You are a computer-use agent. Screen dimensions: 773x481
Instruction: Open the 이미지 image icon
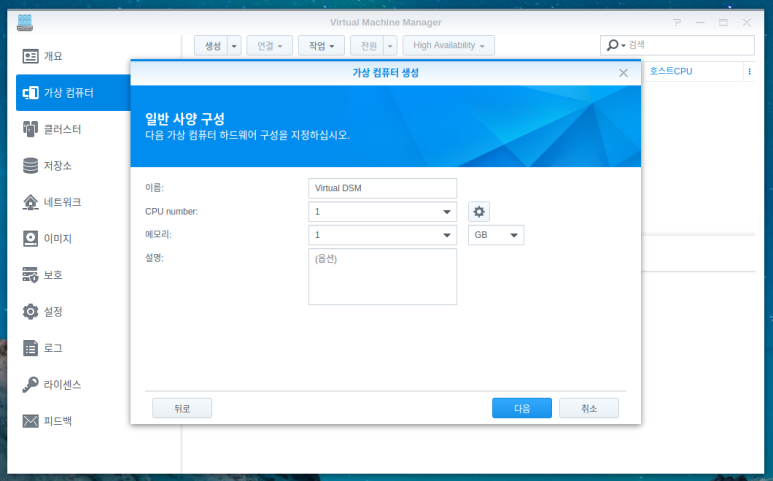[30, 239]
